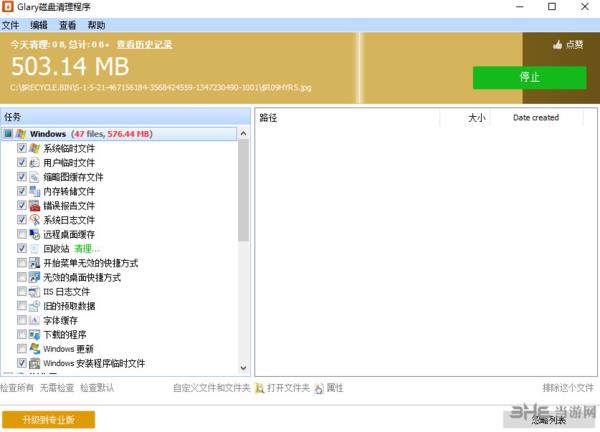600x432 pixels.
Task: Enable the 下载的程序 checkbox
Action: (22, 334)
